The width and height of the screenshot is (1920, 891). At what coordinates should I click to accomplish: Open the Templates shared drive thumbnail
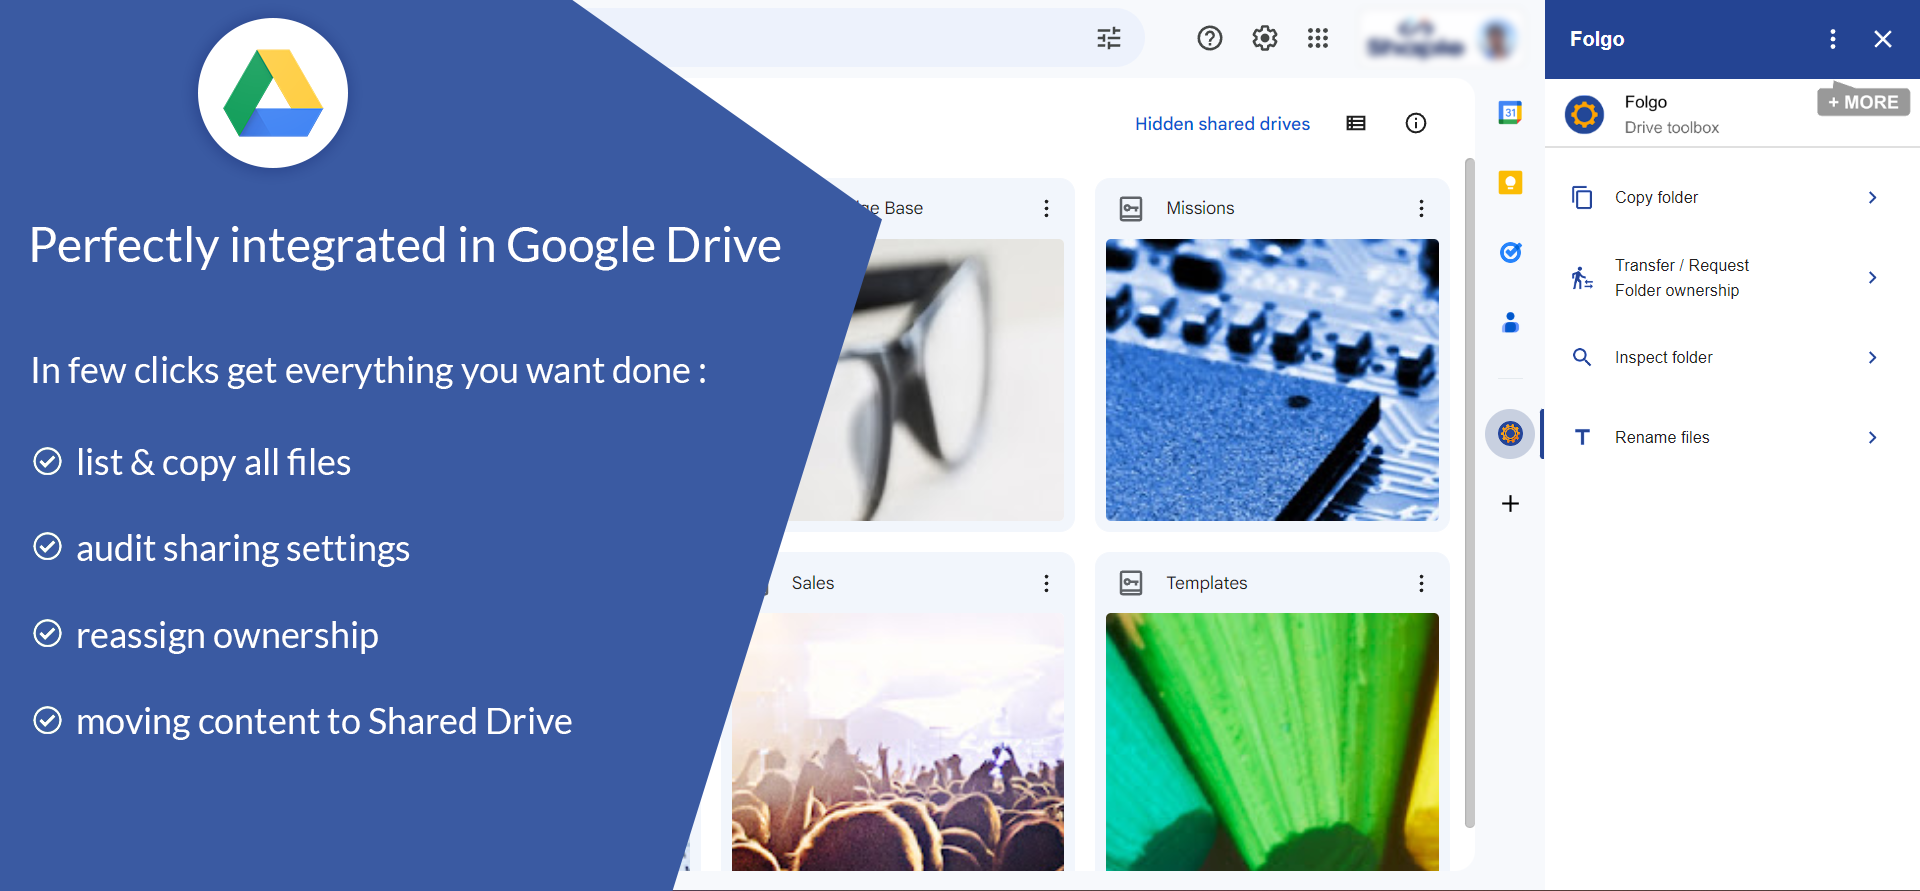point(1272,740)
